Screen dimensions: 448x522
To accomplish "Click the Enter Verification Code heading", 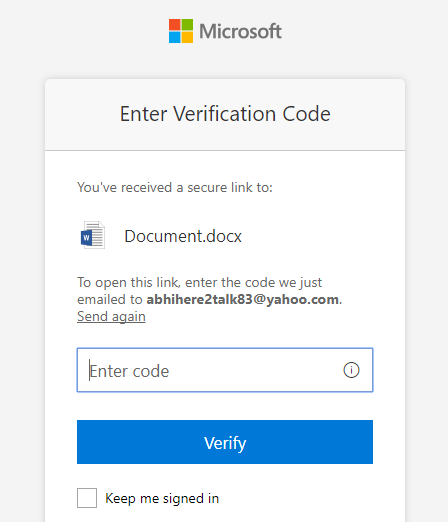I will click(x=225, y=114).
